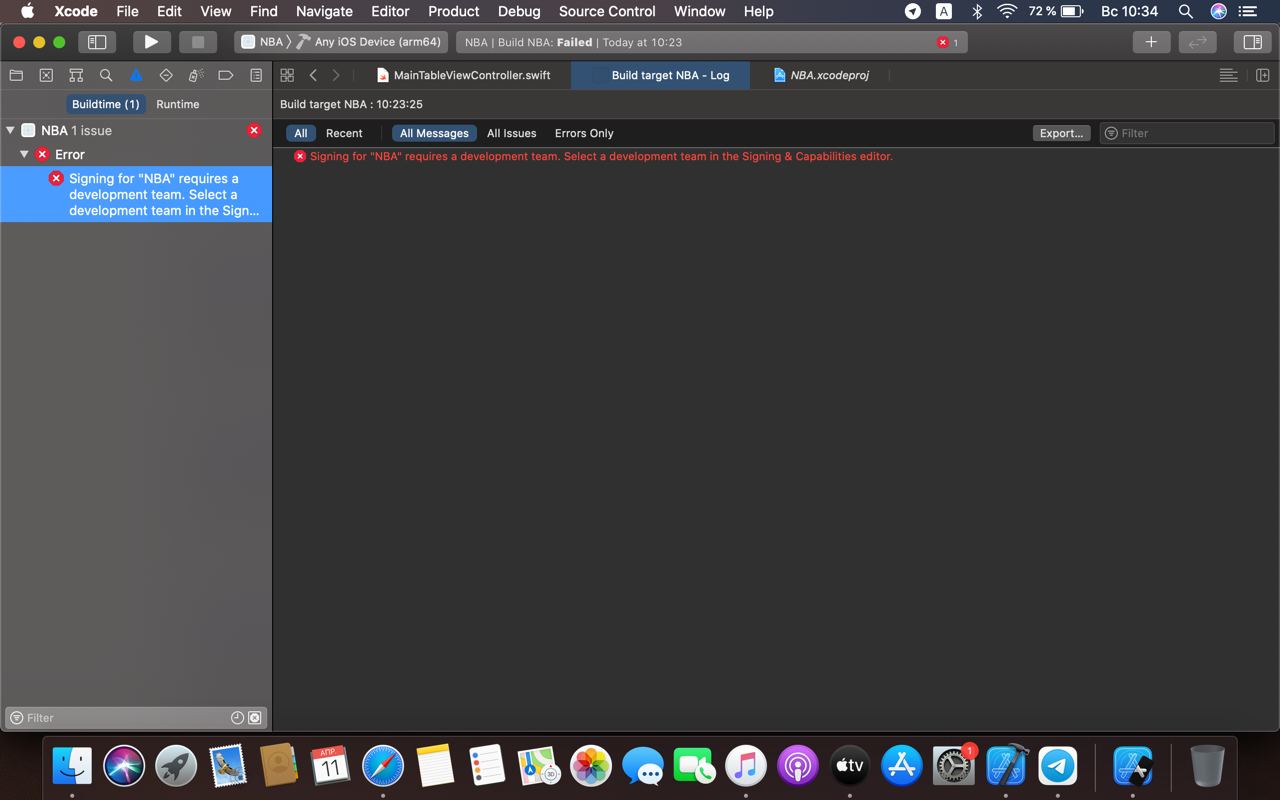Choose the NBA scheme selector
This screenshot has width=1280, height=800.
point(262,42)
